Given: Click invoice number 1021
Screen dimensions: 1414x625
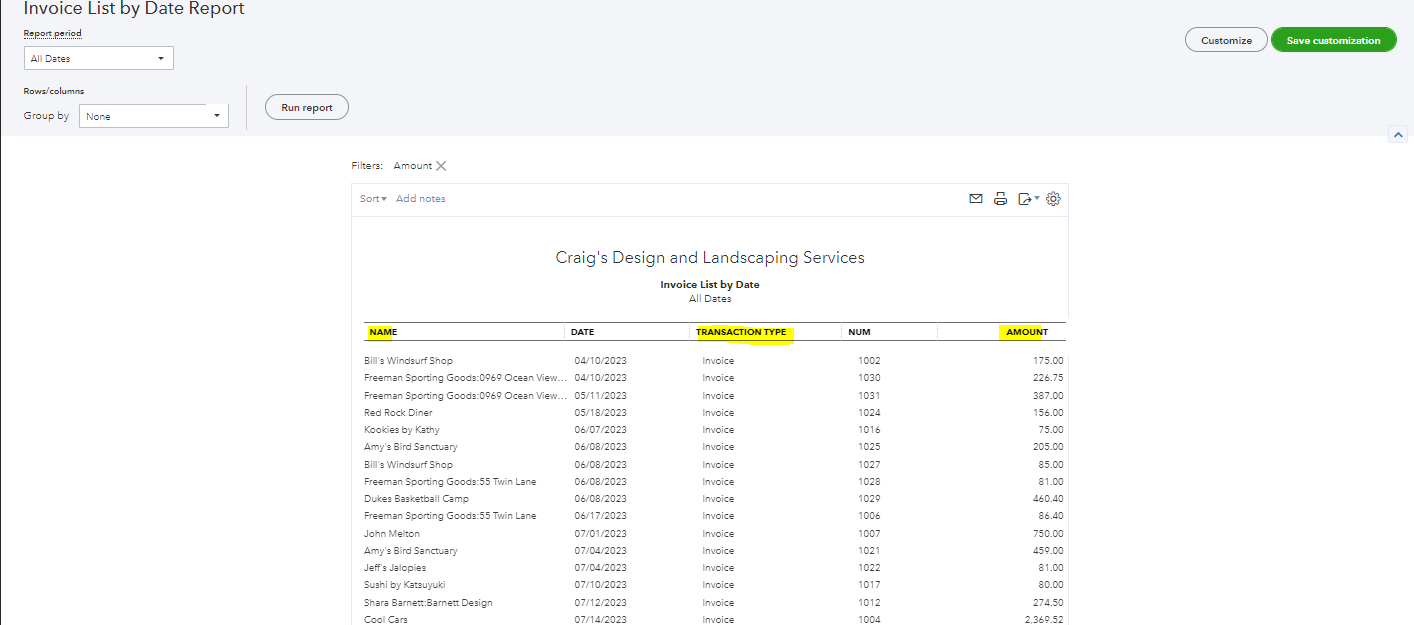Looking at the screenshot, I should click(869, 551).
